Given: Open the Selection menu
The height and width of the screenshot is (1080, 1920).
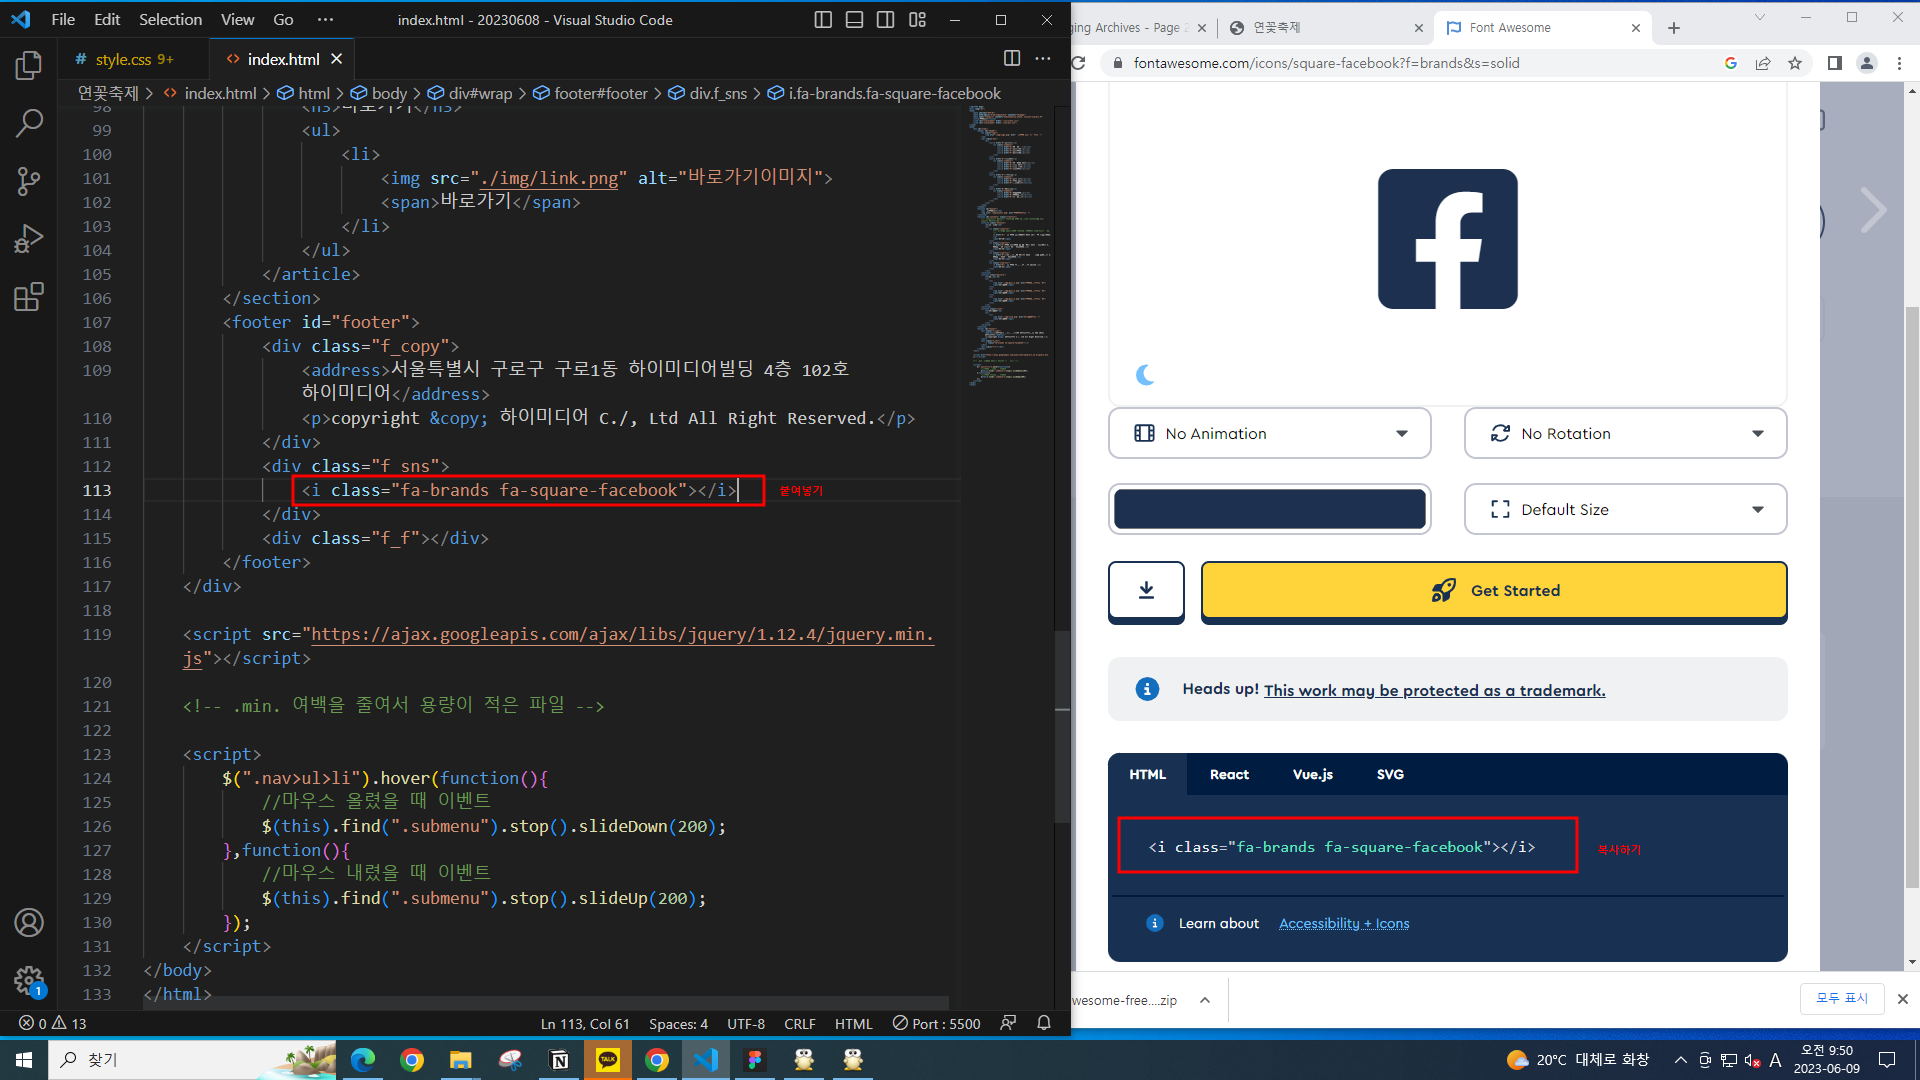Looking at the screenshot, I should pos(170,20).
